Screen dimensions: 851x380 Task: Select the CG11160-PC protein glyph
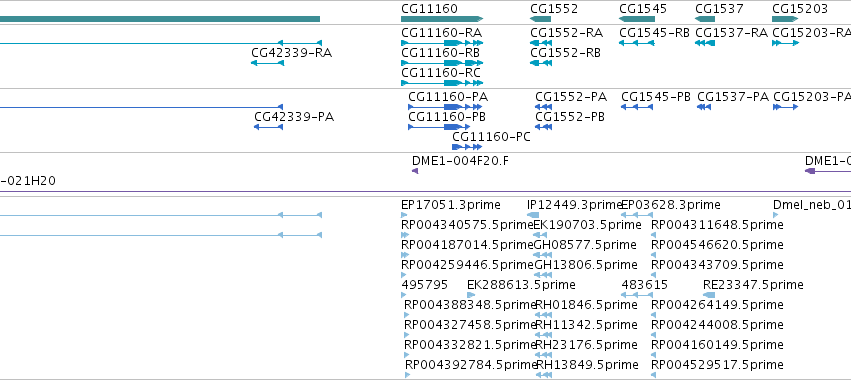467,147
